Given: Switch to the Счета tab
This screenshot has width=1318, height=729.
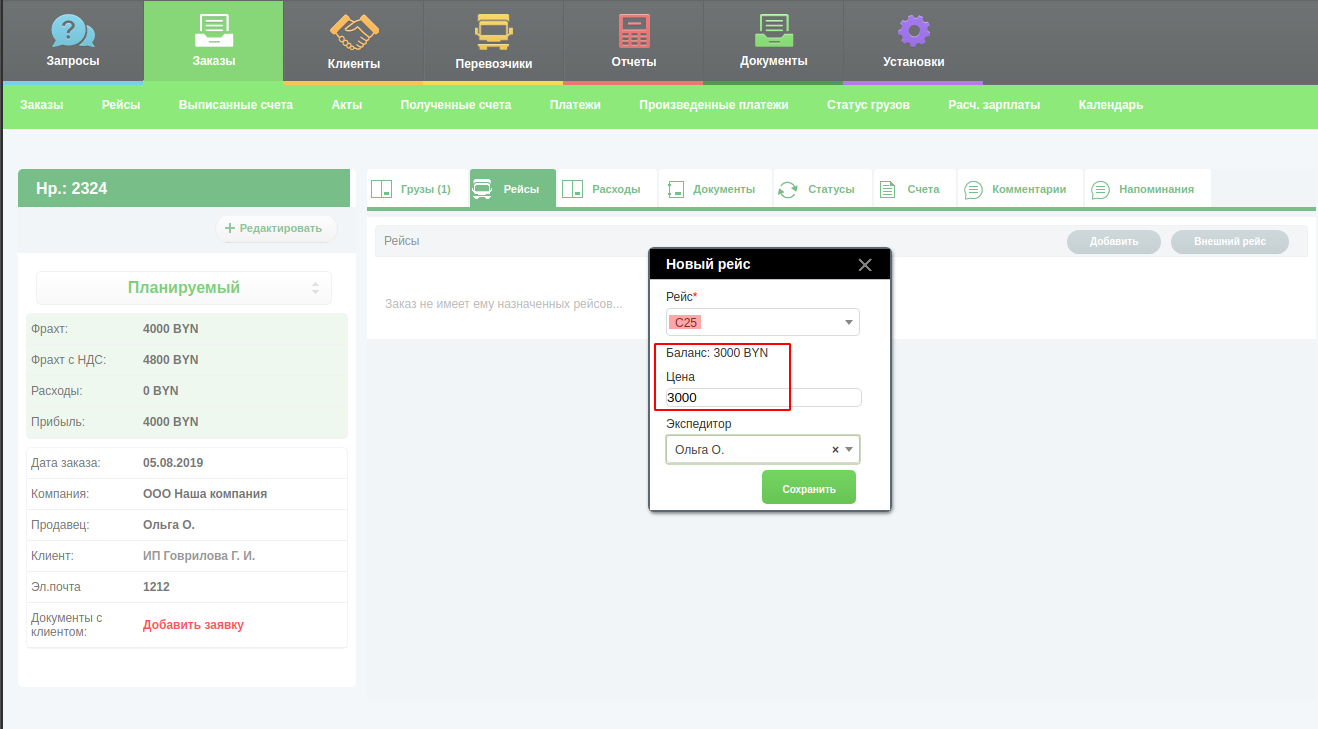Looking at the screenshot, I should [915, 189].
